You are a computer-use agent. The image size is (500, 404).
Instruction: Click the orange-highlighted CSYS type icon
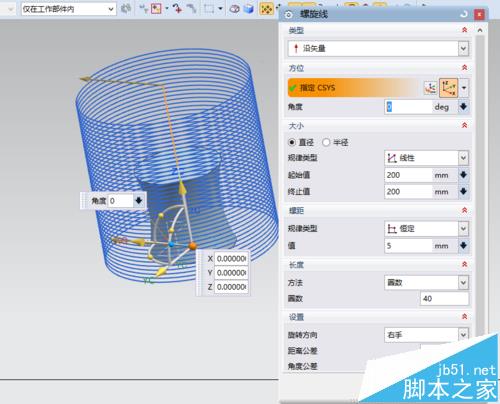coord(449,88)
